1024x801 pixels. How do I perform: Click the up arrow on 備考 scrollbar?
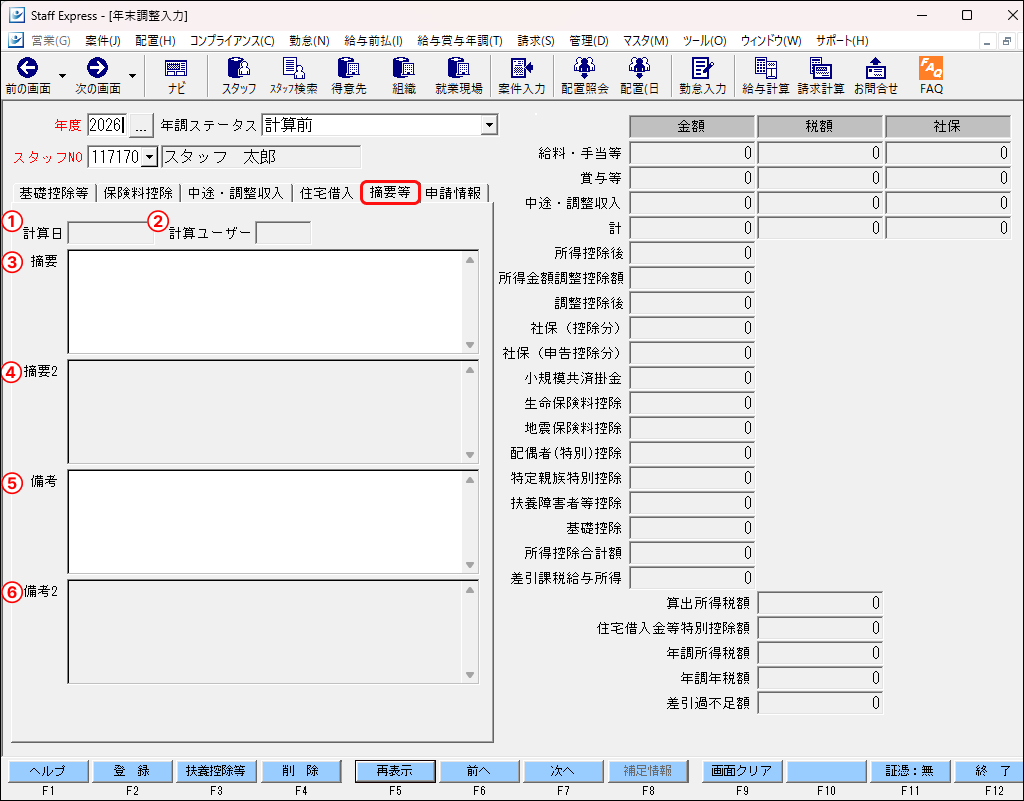click(470, 480)
